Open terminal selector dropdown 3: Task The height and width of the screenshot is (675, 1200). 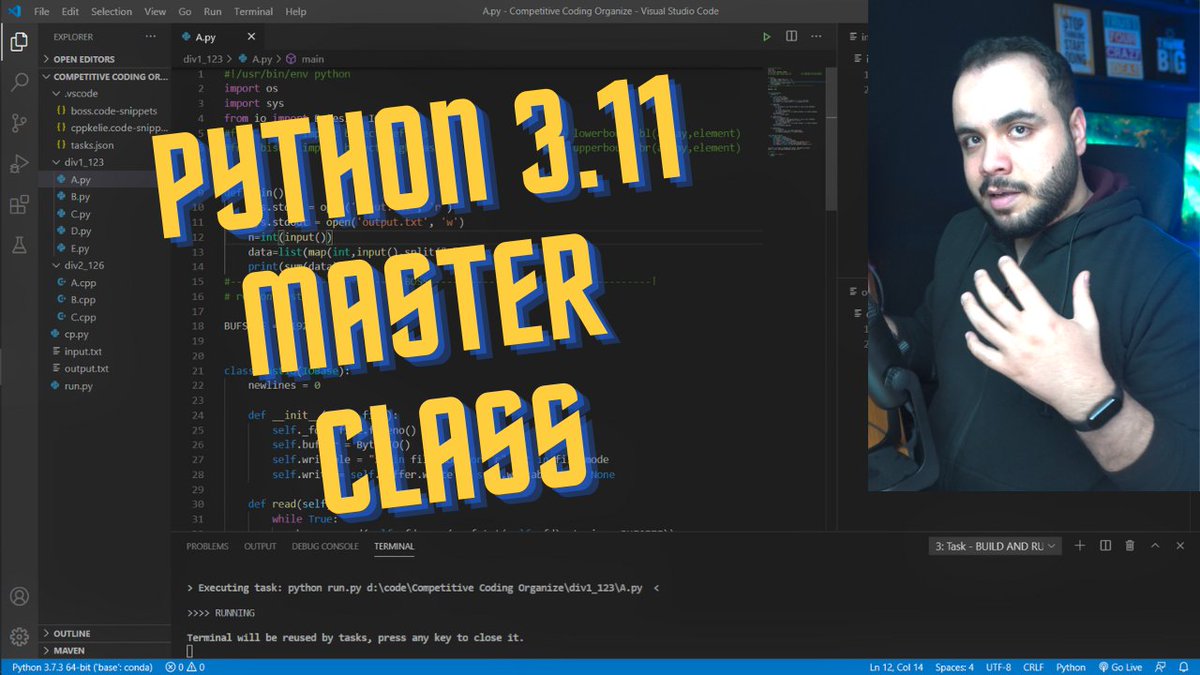[x=995, y=546]
